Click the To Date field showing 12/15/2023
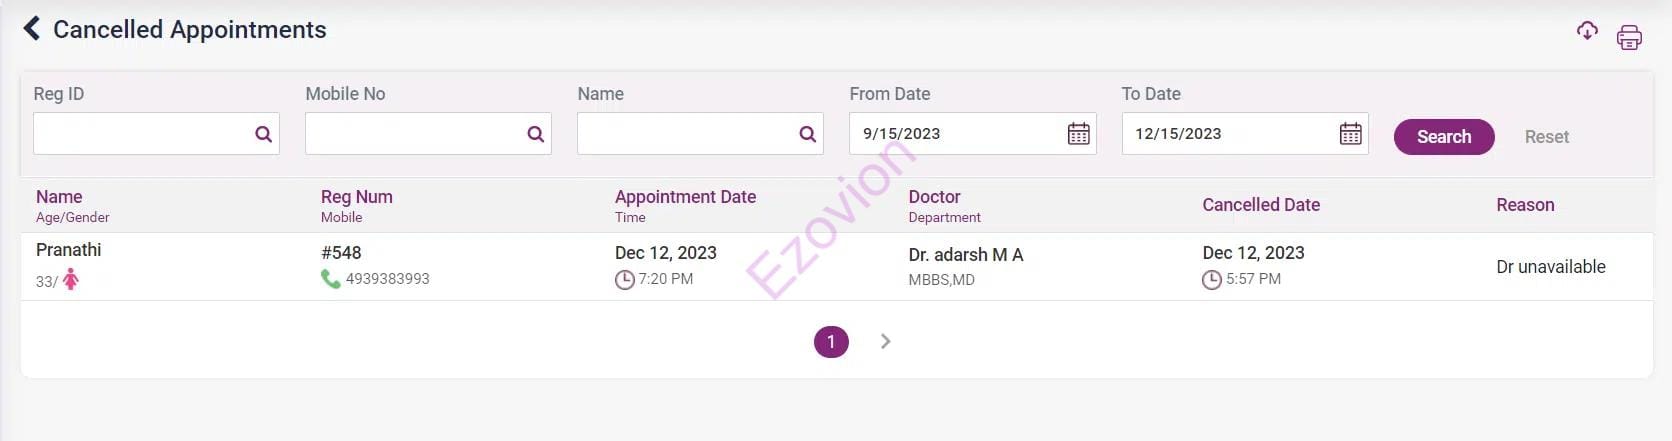Viewport: 1672px width, 441px height. tap(1227, 134)
